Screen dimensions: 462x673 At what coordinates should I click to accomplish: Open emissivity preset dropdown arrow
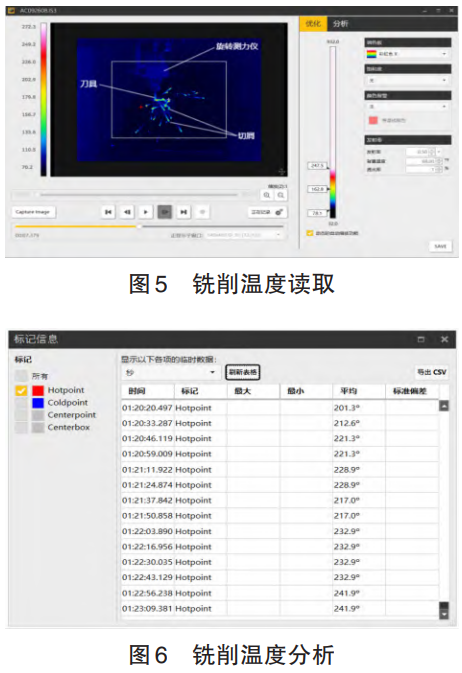(439, 152)
